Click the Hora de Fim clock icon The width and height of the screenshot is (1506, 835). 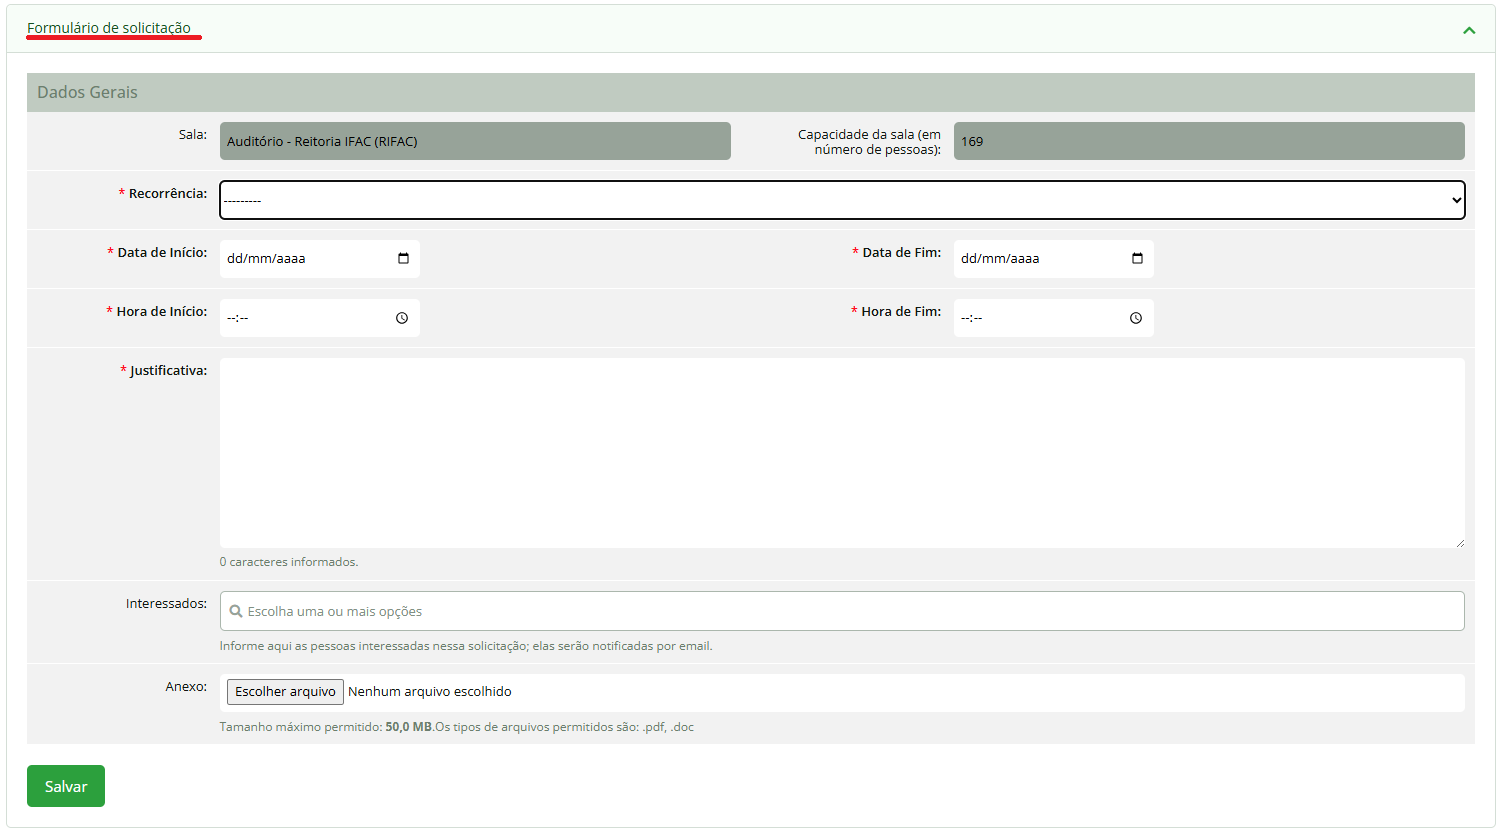pos(1136,318)
